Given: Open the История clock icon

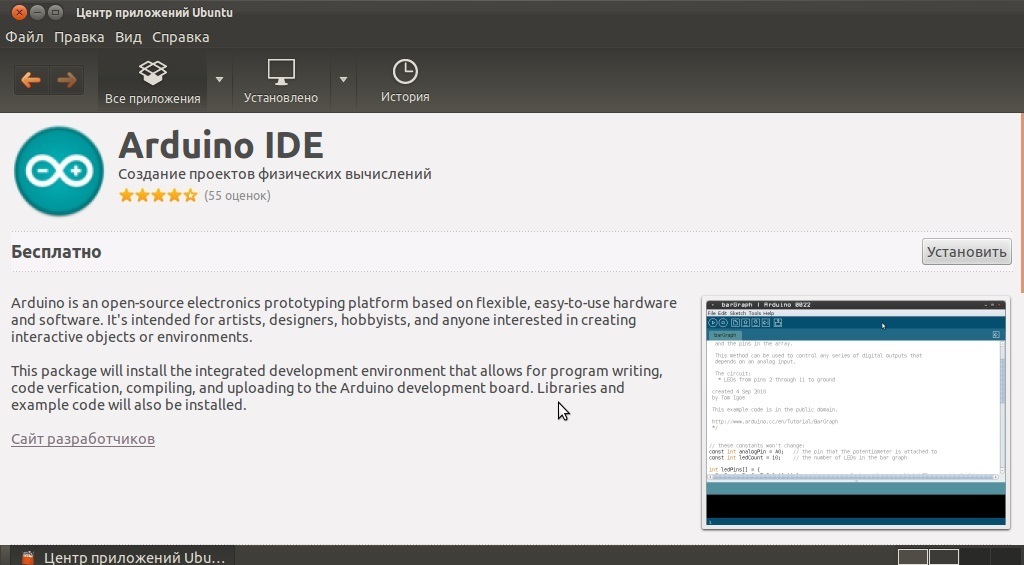Looking at the screenshot, I should click(x=405, y=73).
